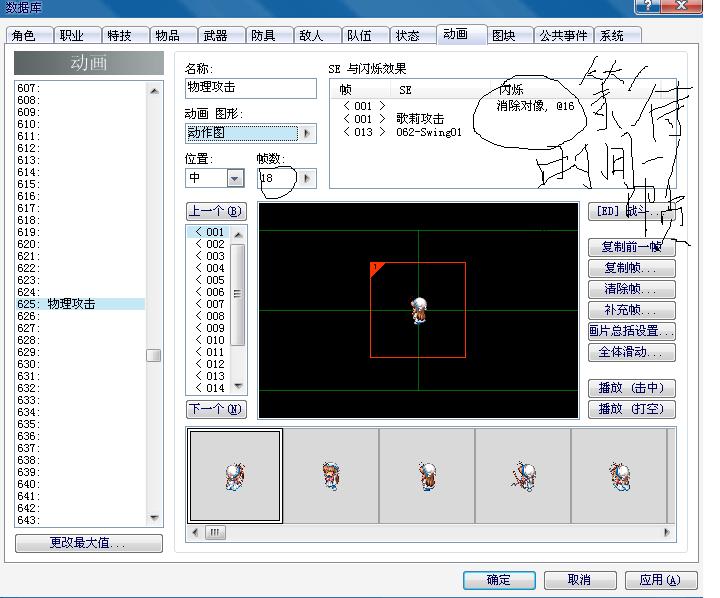Select the fifth sprite cell thumbnail
Viewport: 720px width, 598px height.
(x=619, y=476)
